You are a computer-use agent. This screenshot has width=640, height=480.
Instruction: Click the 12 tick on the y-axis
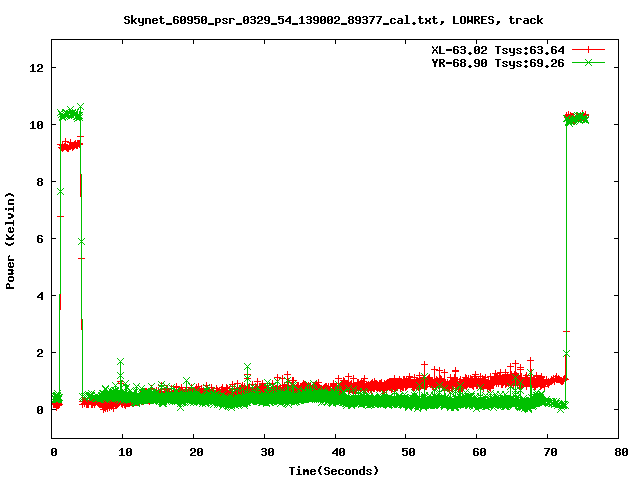click(37, 68)
